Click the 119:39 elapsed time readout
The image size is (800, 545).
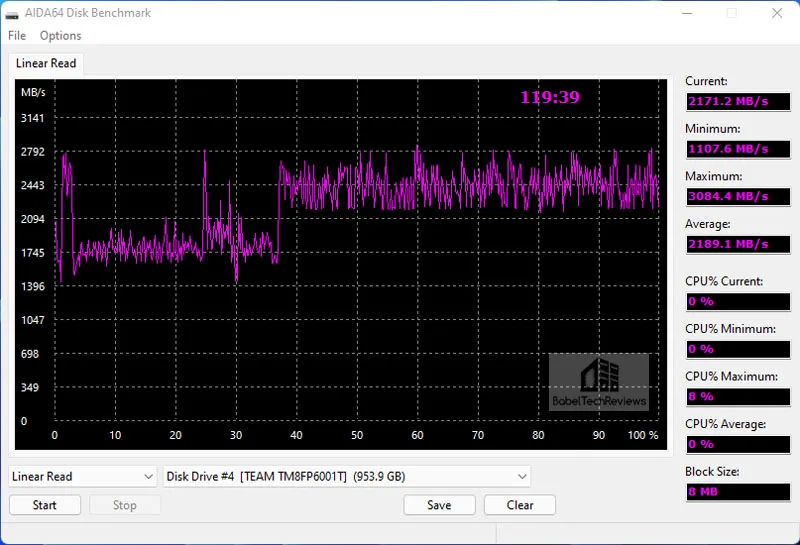(550, 97)
